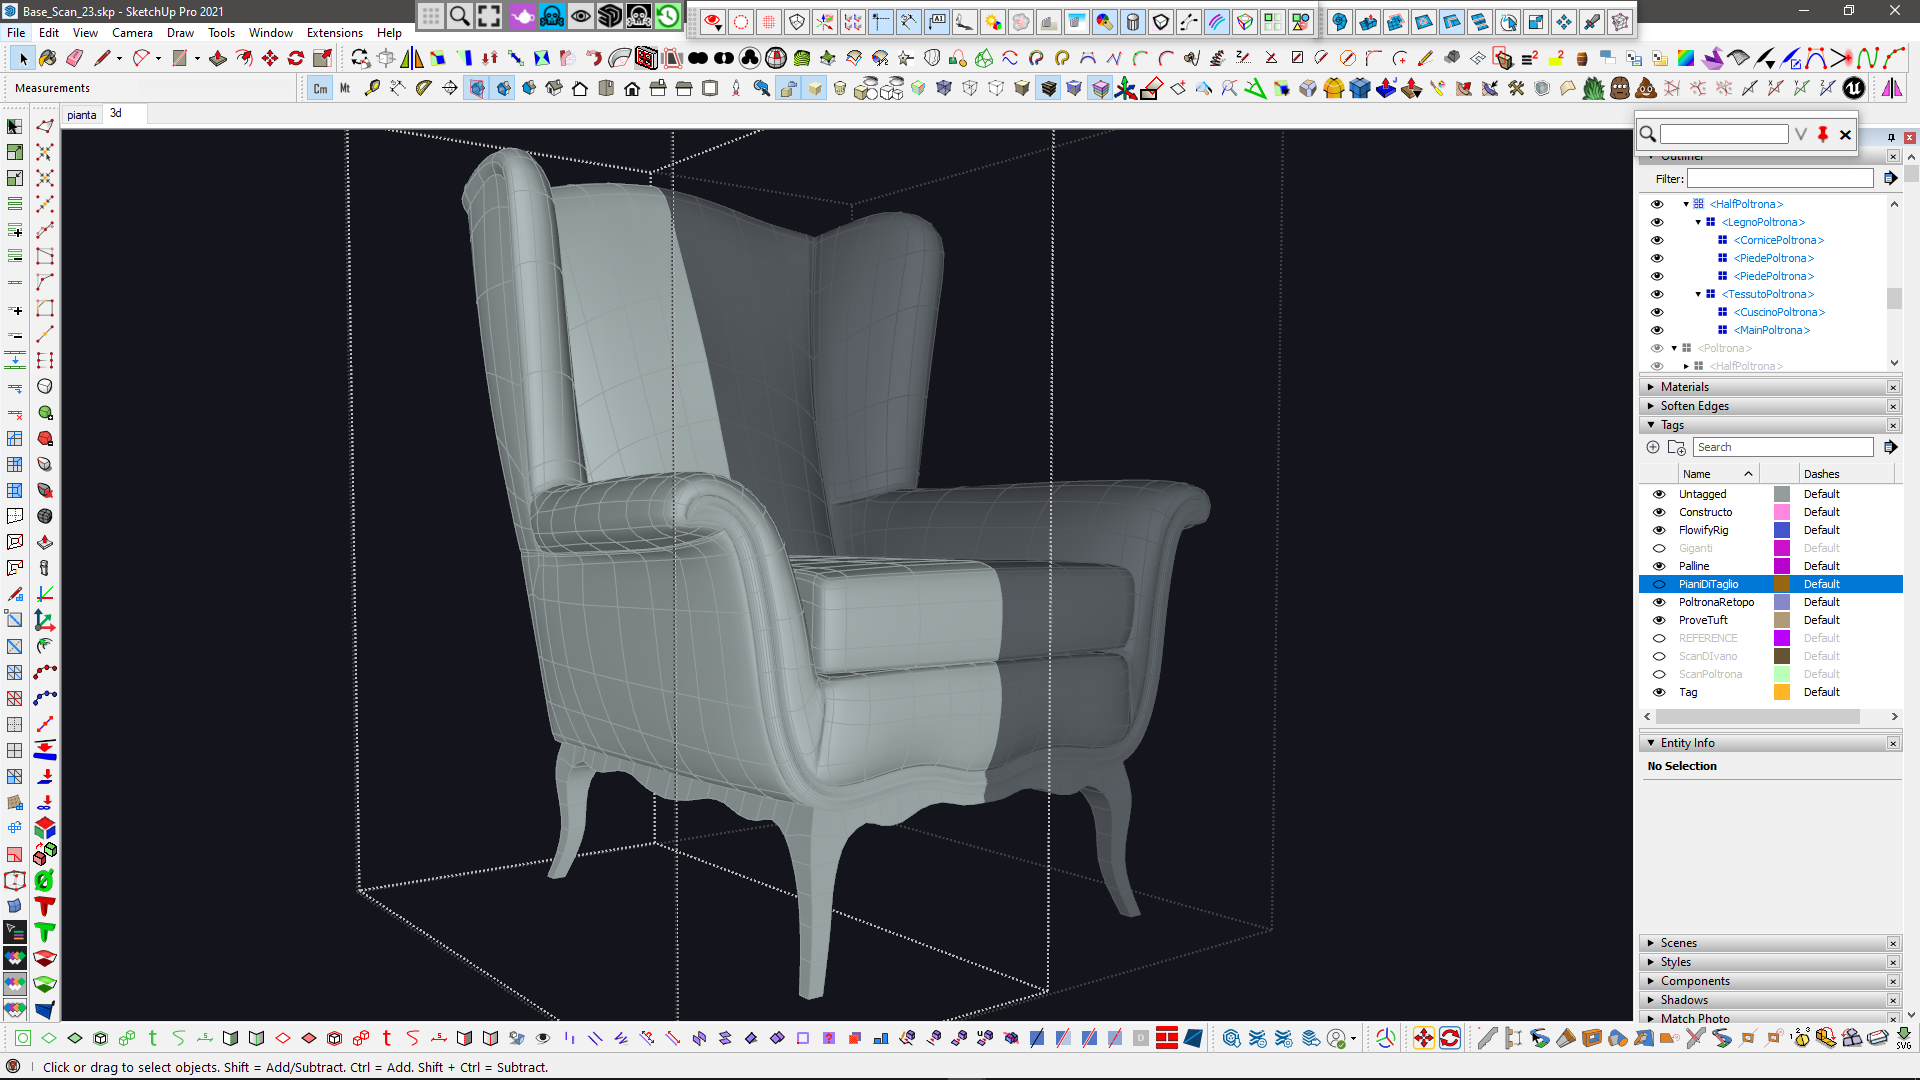1920x1080 pixels.
Task: Click the Outliner Filter input field
Action: click(x=1780, y=179)
